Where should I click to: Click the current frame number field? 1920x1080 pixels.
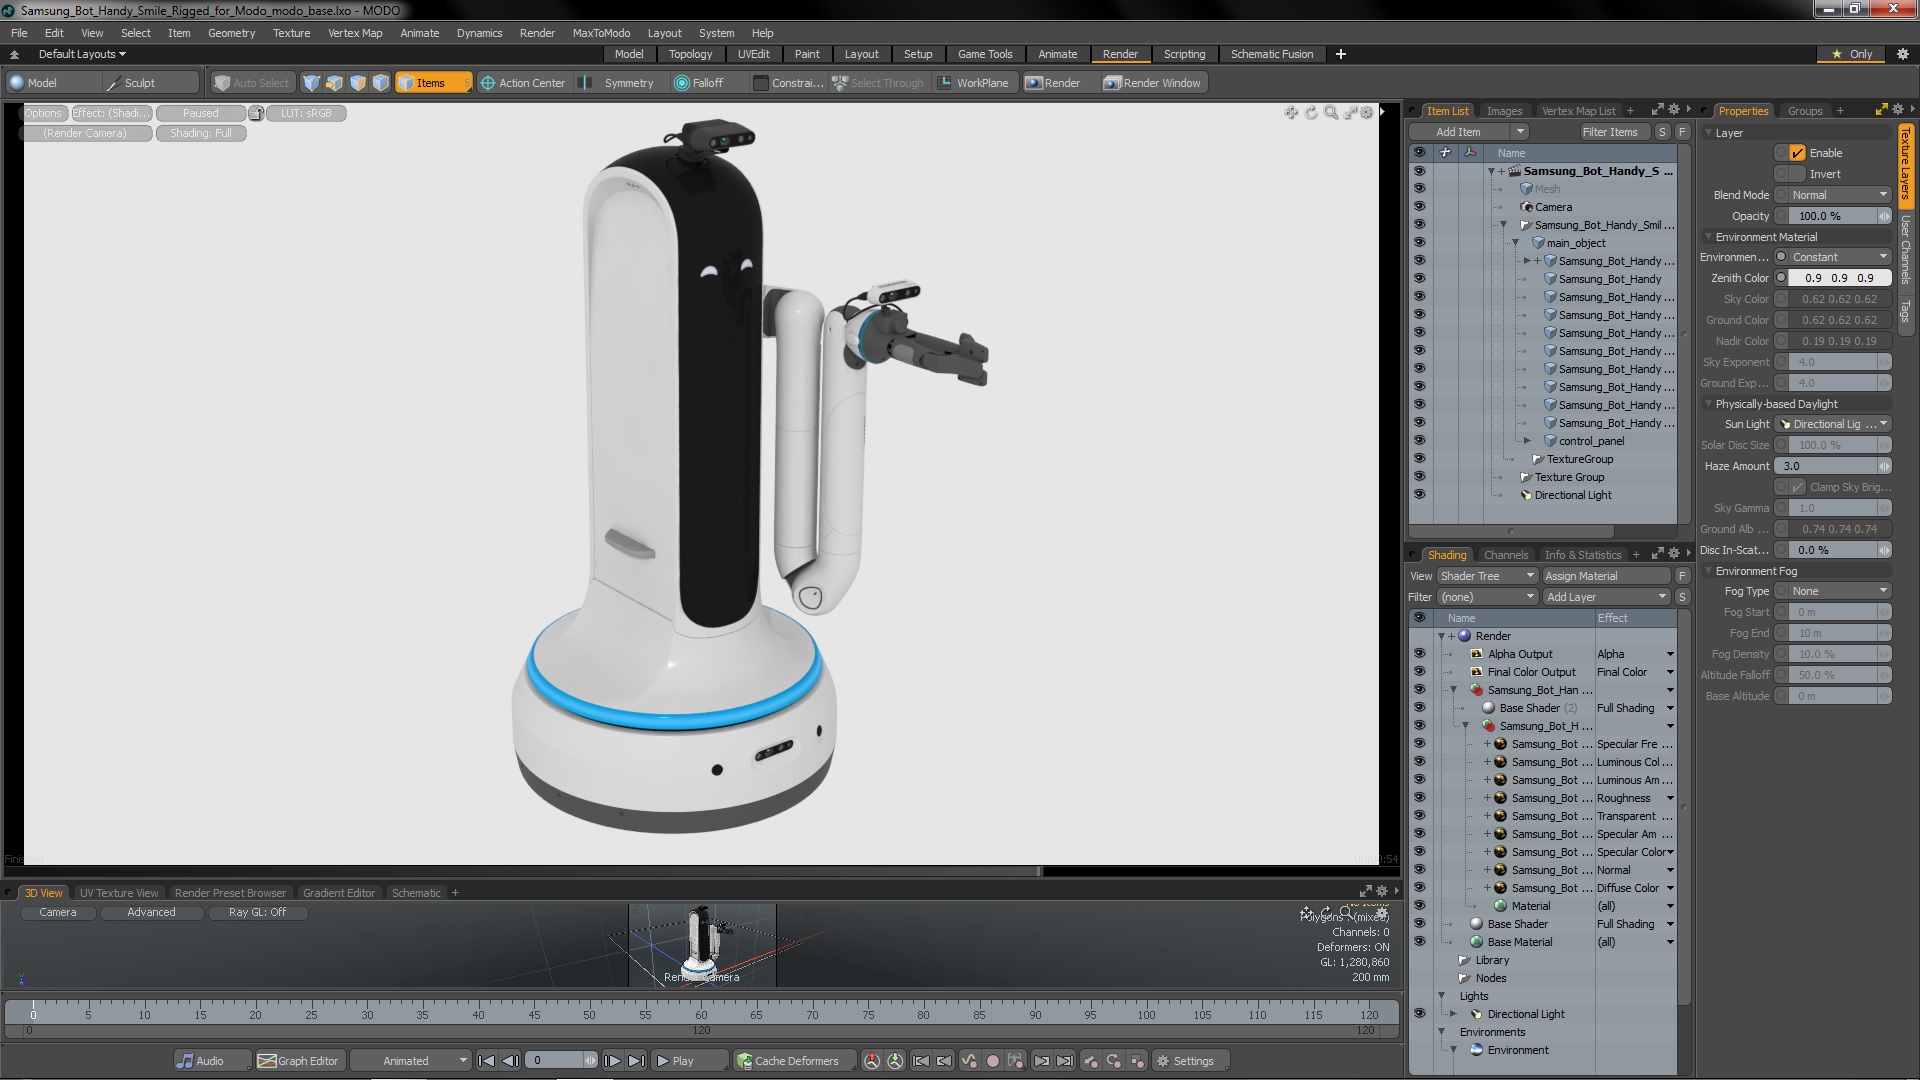point(555,1061)
